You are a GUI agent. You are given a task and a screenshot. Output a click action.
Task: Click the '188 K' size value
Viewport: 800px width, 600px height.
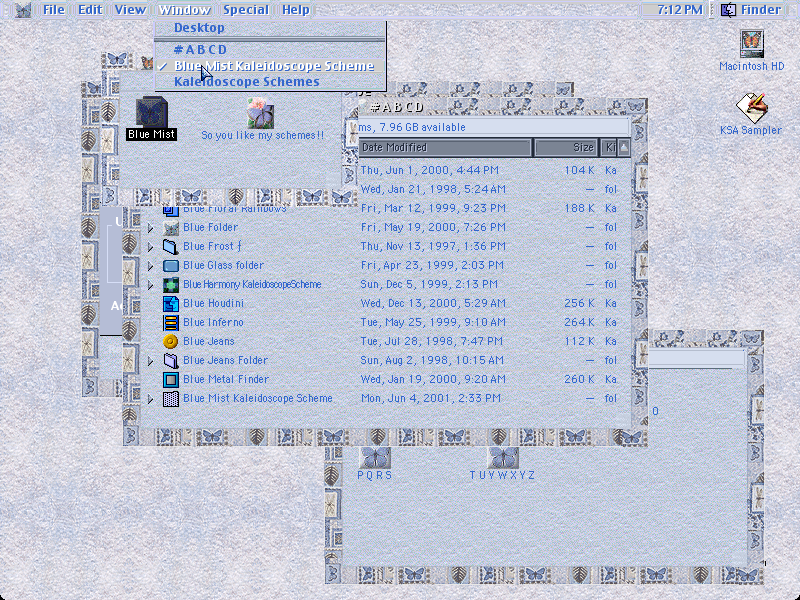click(x=579, y=208)
